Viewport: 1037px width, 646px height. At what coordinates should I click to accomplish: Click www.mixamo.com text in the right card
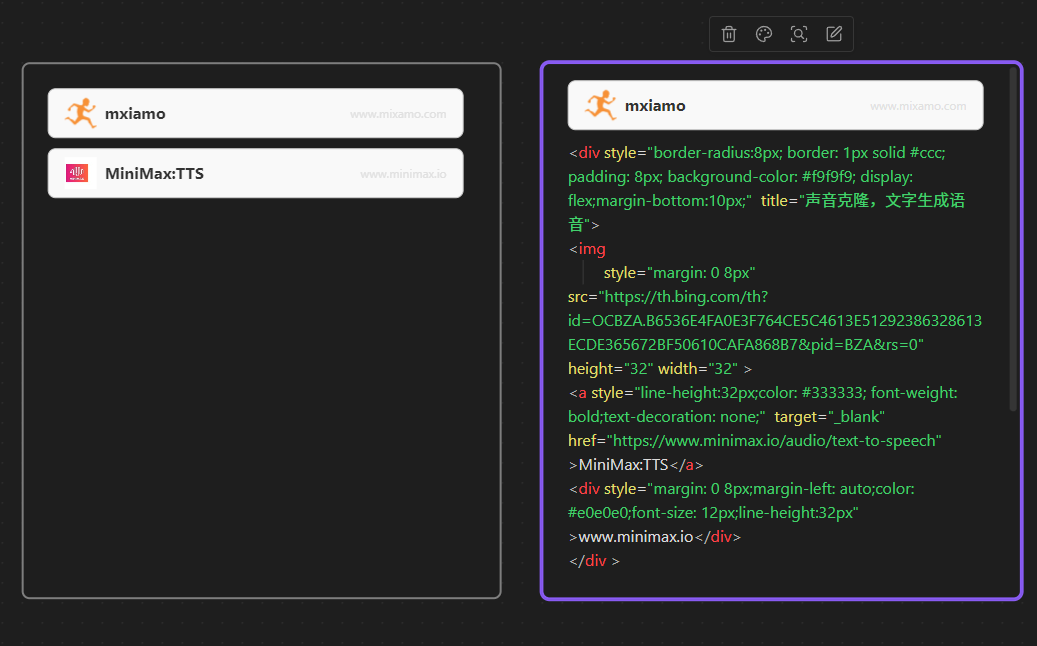click(x=918, y=106)
